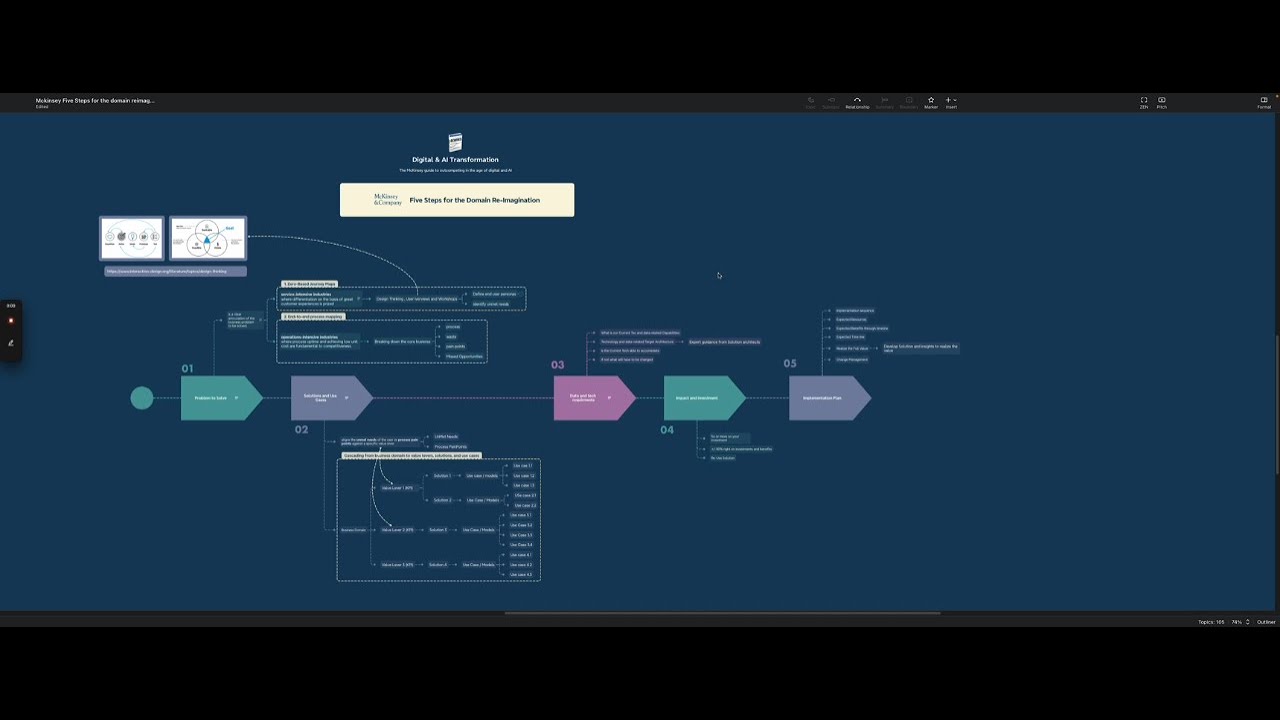Start Pitch mode from the toolbar
This screenshot has width=1280, height=720.
[1162, 102]
